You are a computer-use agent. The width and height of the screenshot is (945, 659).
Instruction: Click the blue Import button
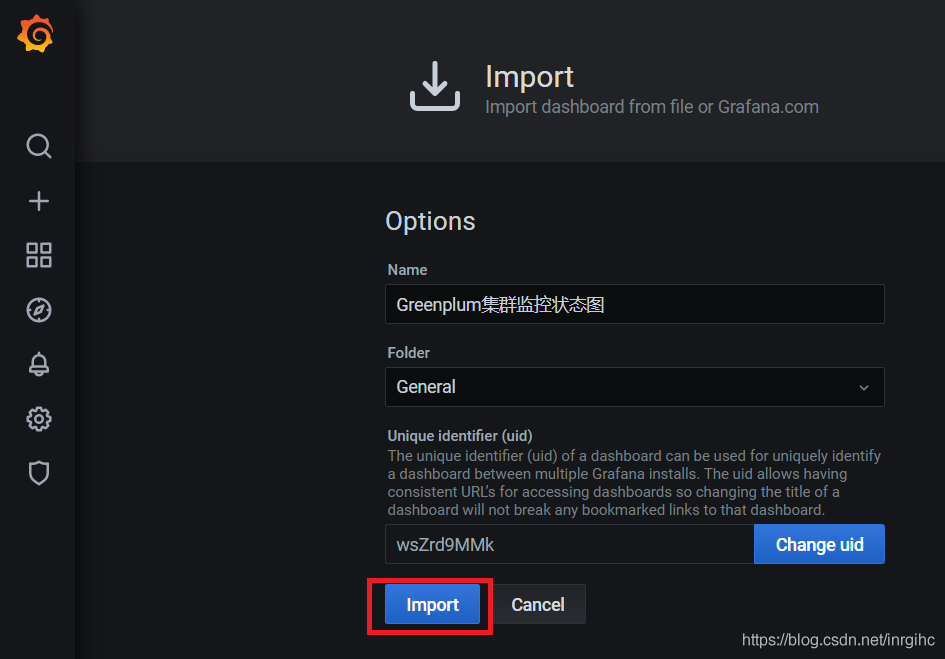click(432, 605)
